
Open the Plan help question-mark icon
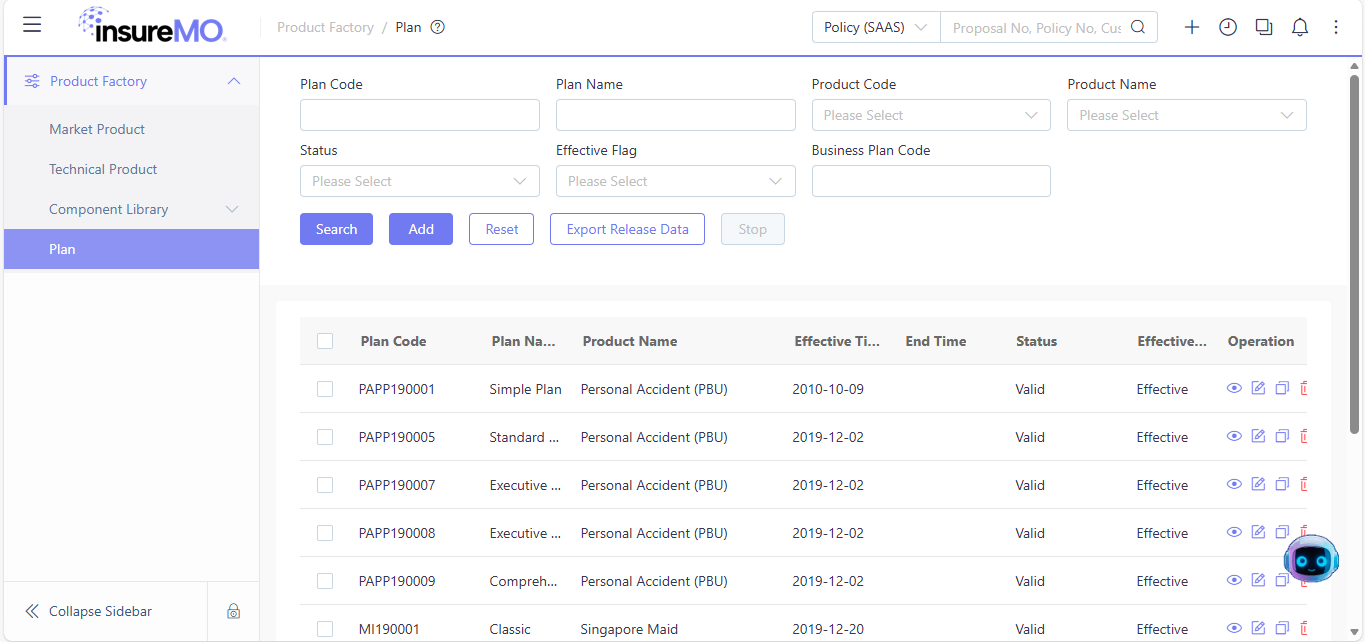[437, 27]
